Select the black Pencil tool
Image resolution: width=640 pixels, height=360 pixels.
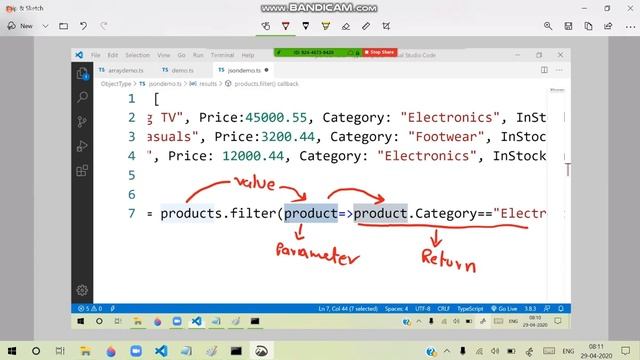click(x=305, y=26)
